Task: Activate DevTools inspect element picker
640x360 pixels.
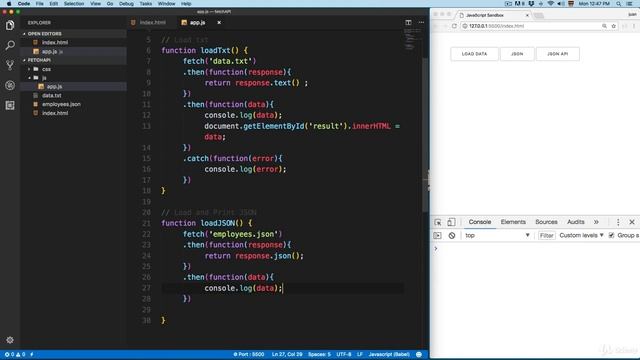Action: pyautogui.click(x=438, y=222)
